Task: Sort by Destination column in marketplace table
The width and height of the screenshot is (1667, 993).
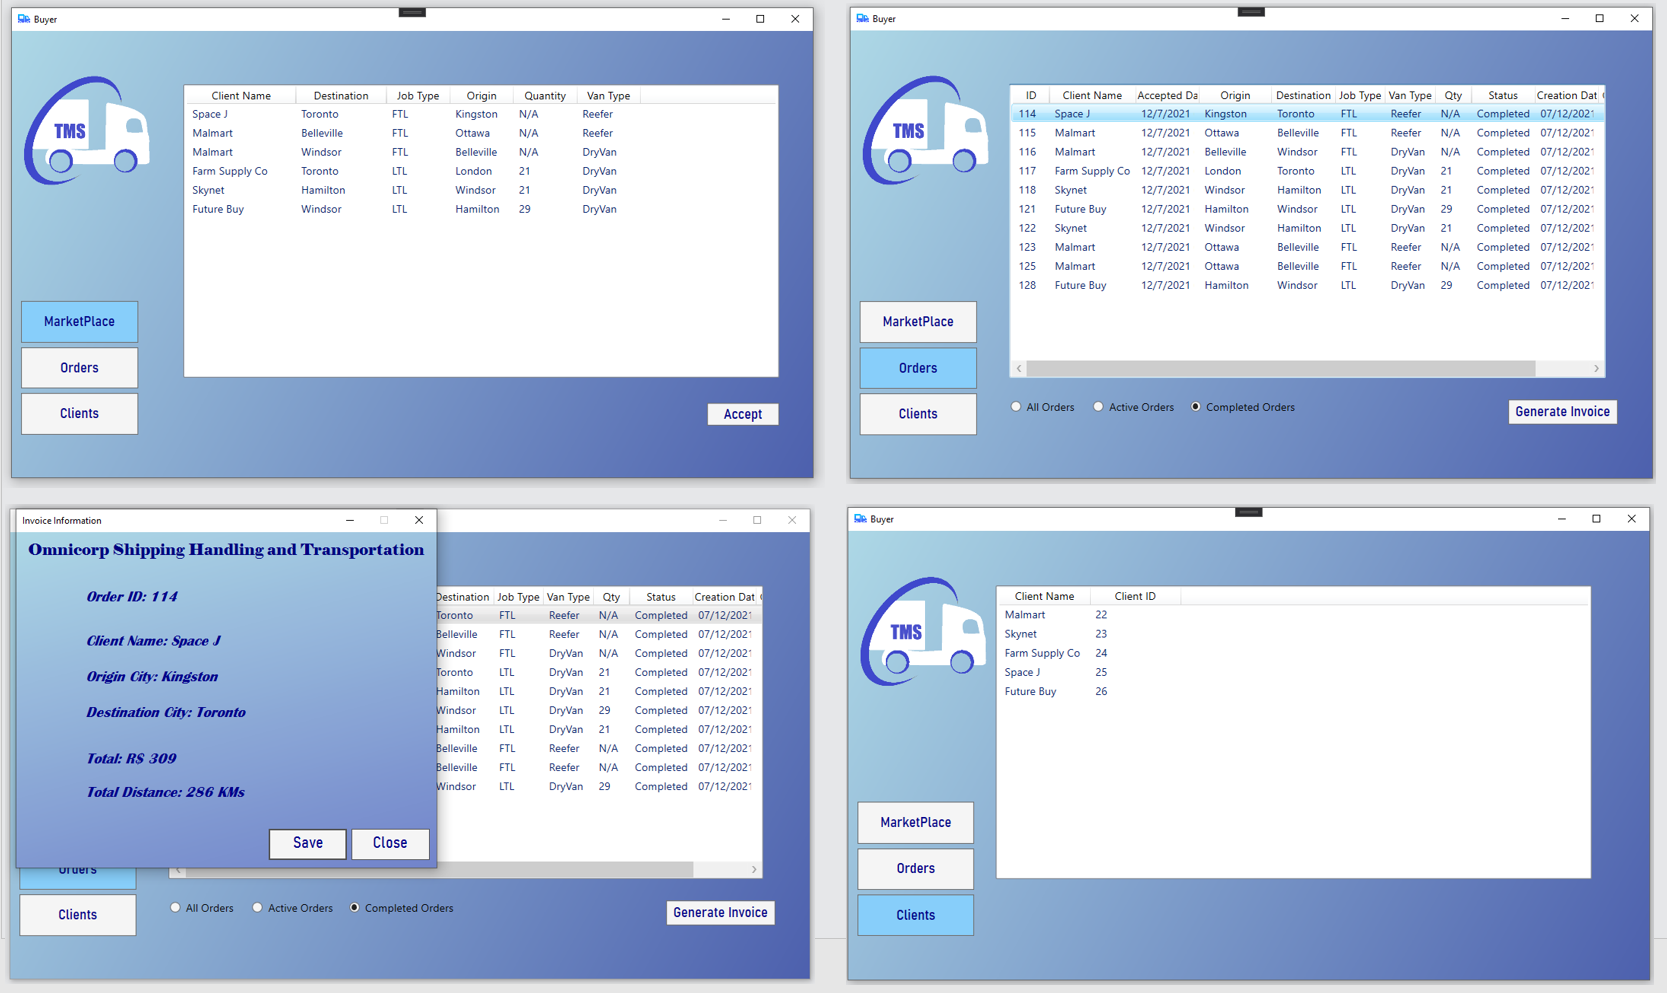Action: [341, 96]
